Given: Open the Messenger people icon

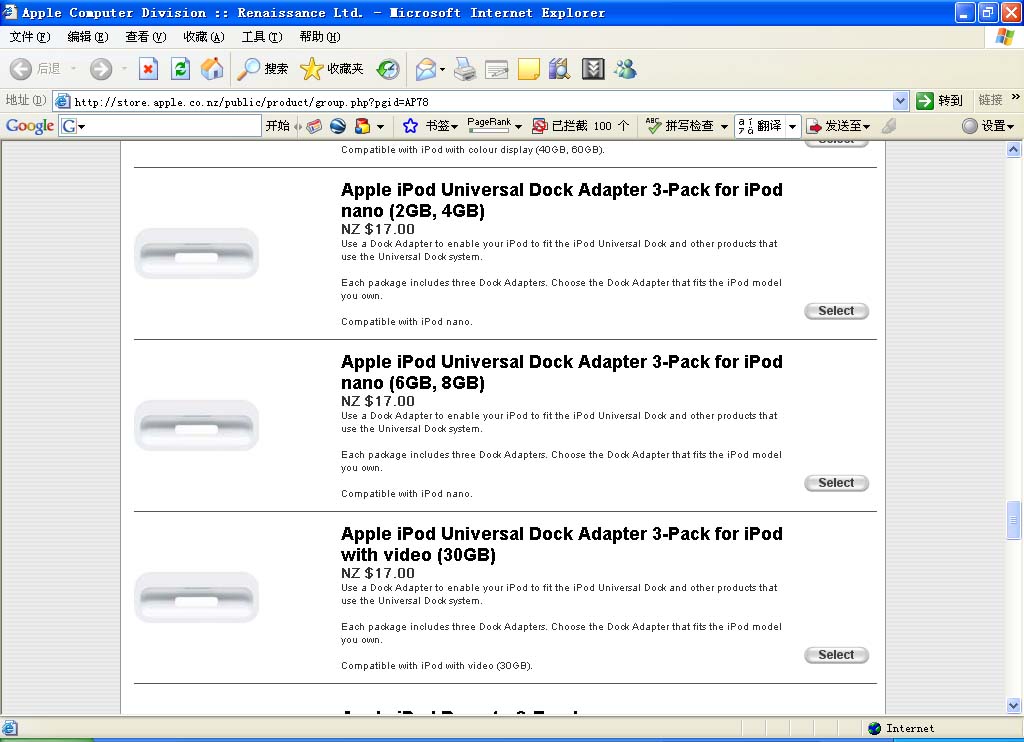Looking at the screenshot, I should point(625,69).
